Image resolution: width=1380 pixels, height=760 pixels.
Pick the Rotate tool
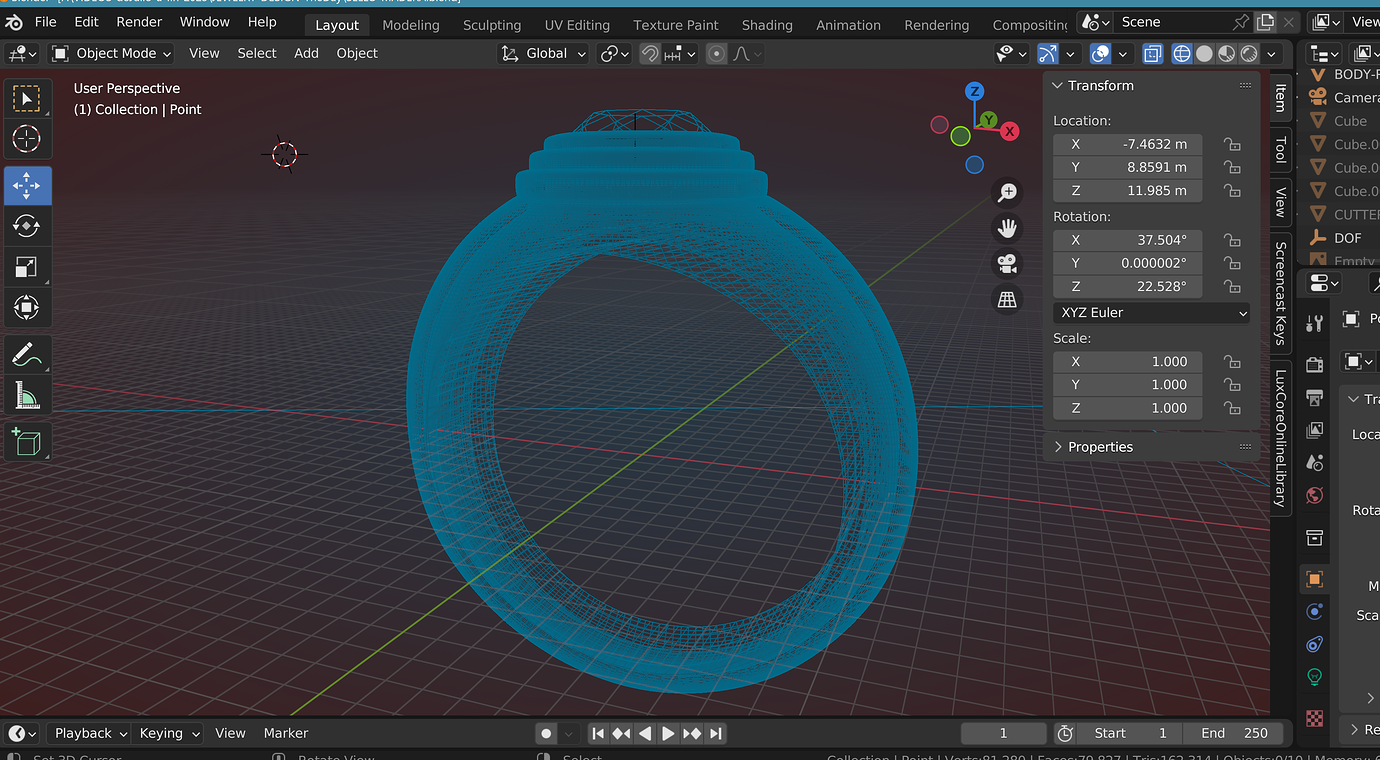pyautogui.click(x=27, y=226)
